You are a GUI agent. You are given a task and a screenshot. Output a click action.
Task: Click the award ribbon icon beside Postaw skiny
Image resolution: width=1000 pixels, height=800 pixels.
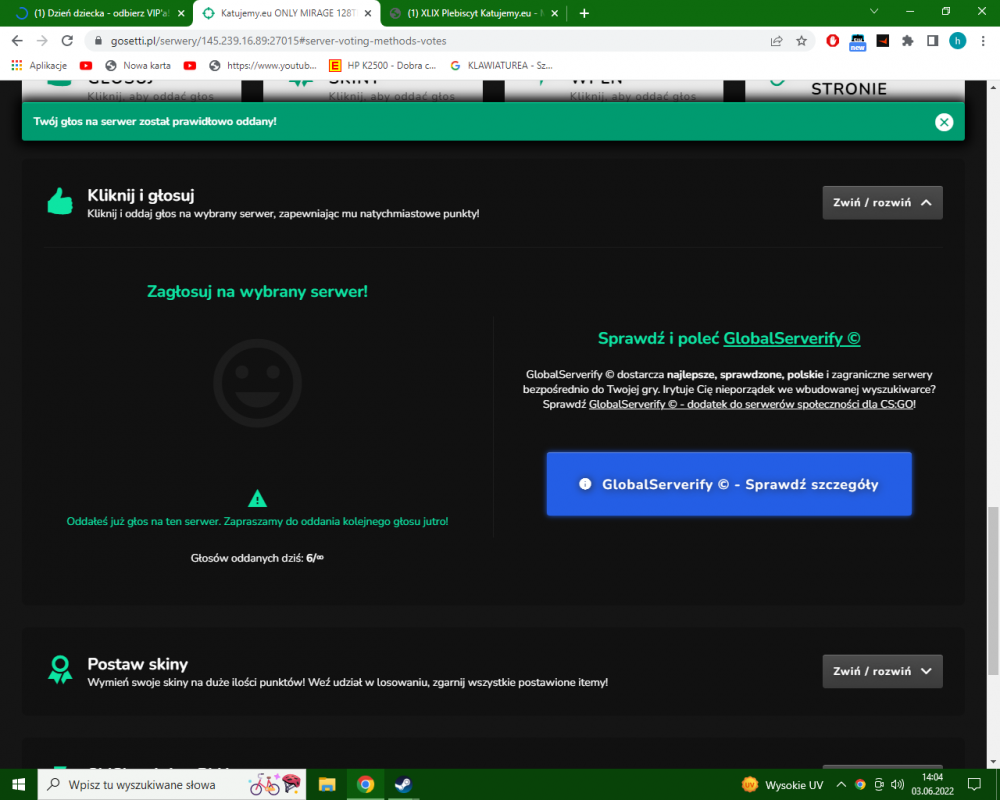coord(61,670)
